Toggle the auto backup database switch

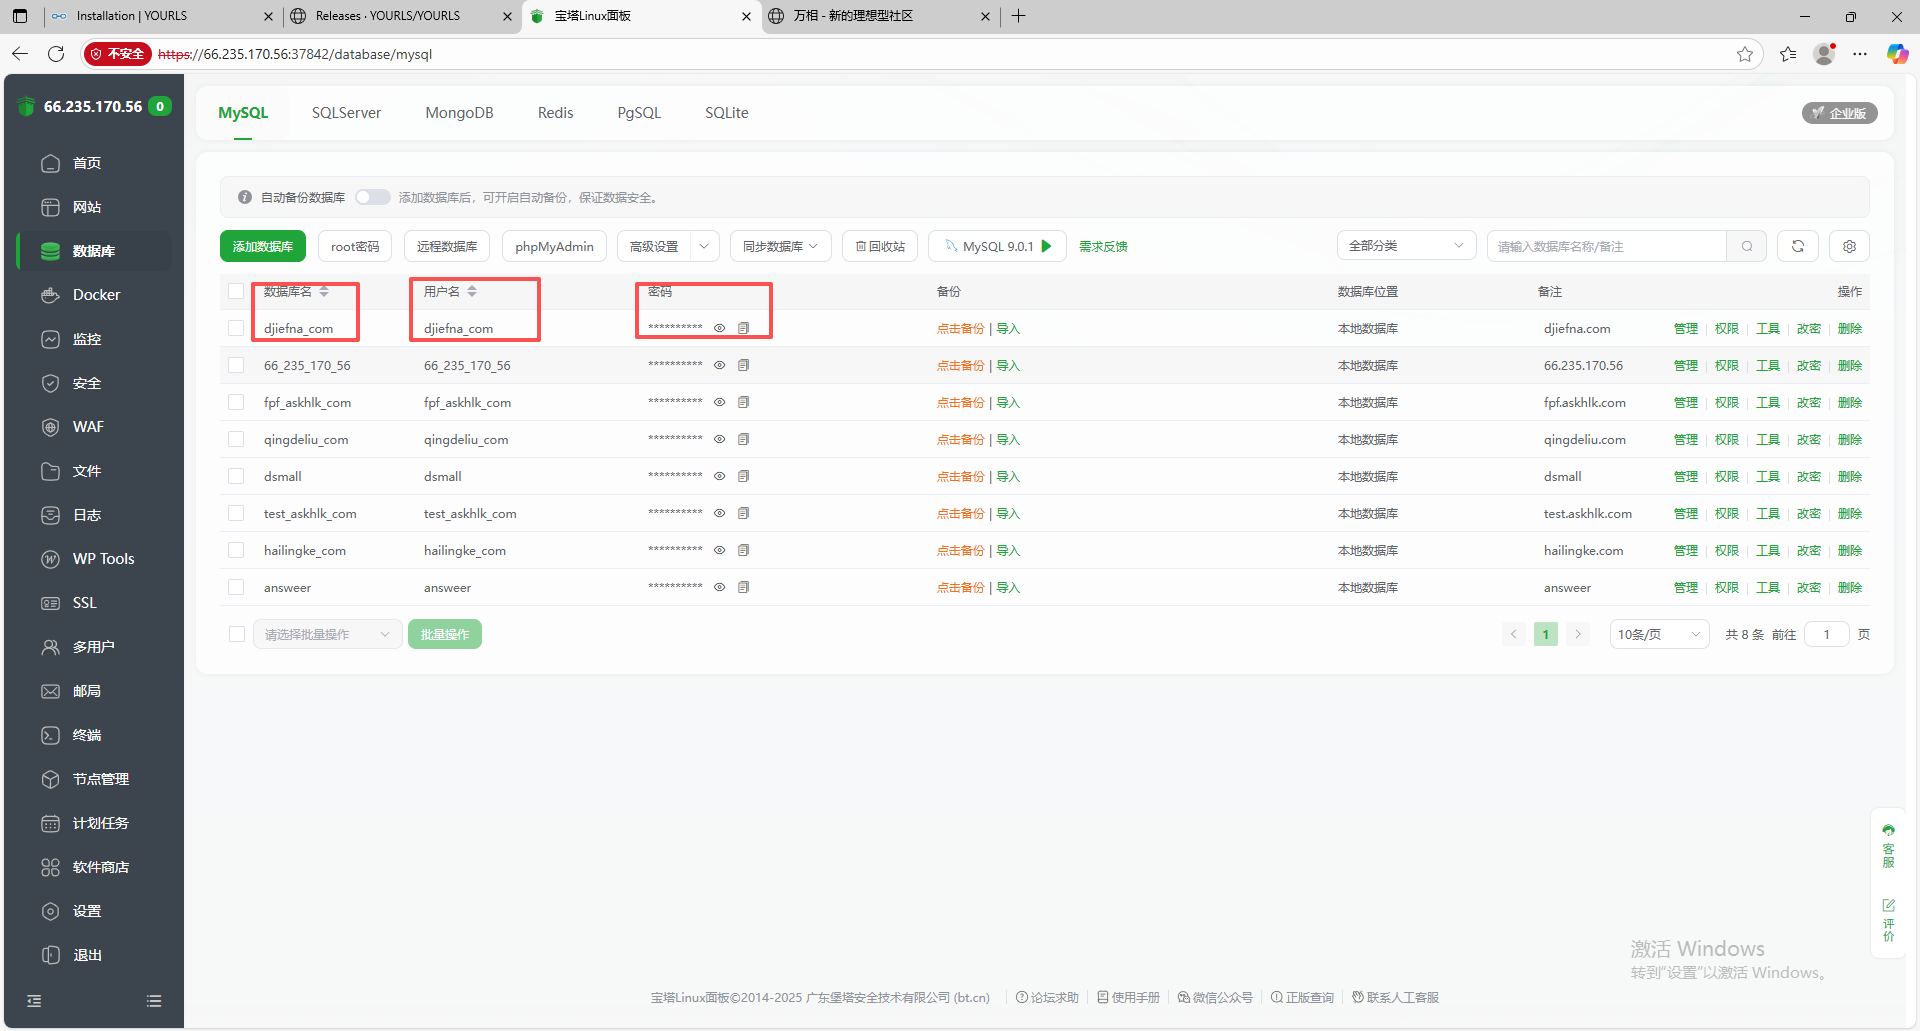373,197
